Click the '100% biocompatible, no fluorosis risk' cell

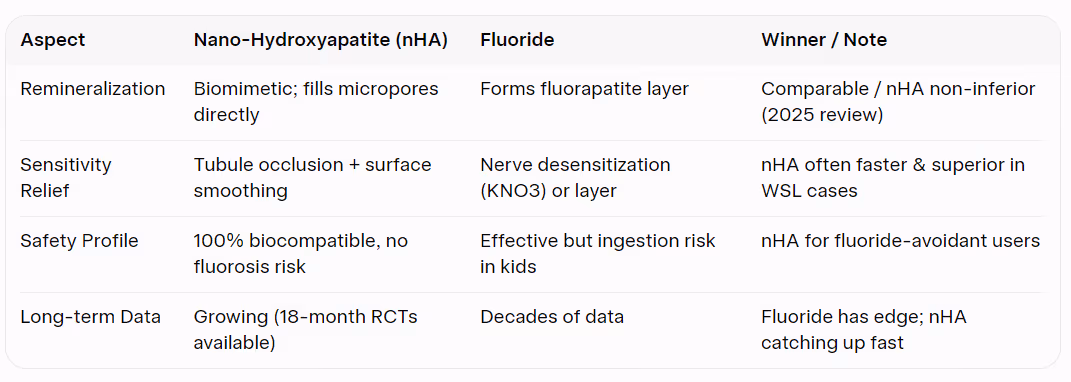(x=300, y=253)
